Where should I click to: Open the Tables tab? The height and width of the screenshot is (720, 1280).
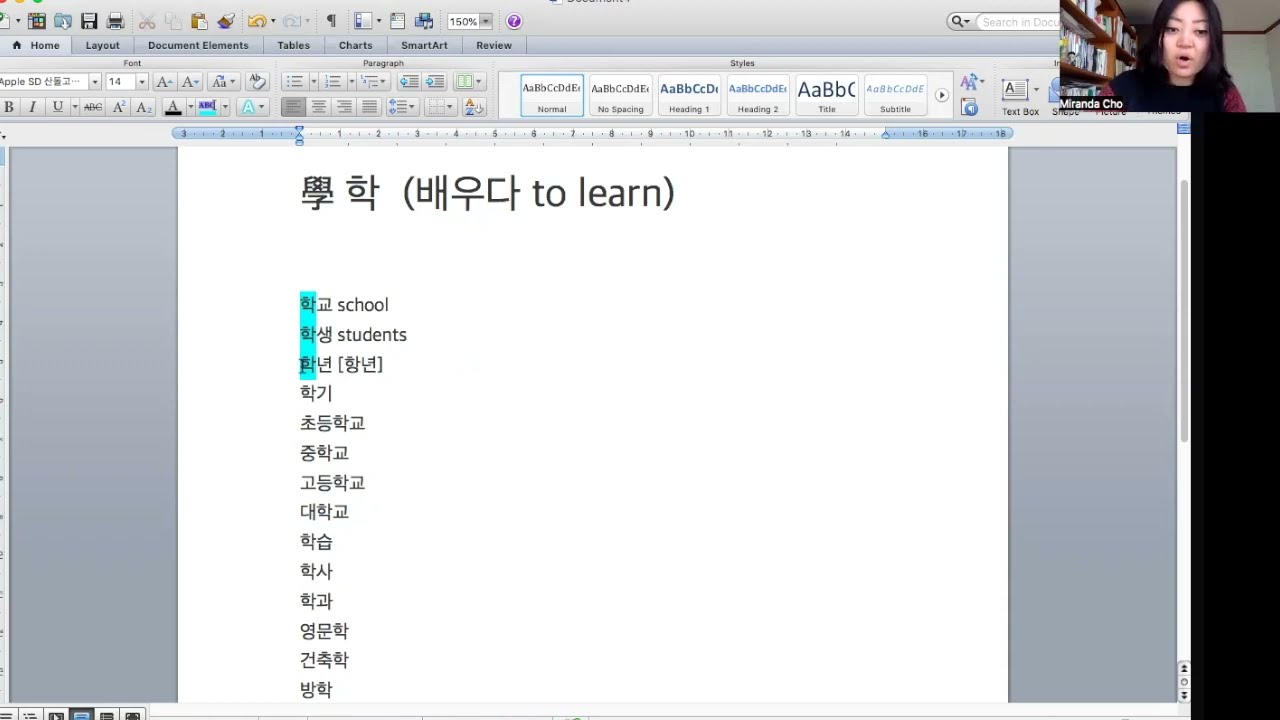pyautogui.click(x=293, y=45)
